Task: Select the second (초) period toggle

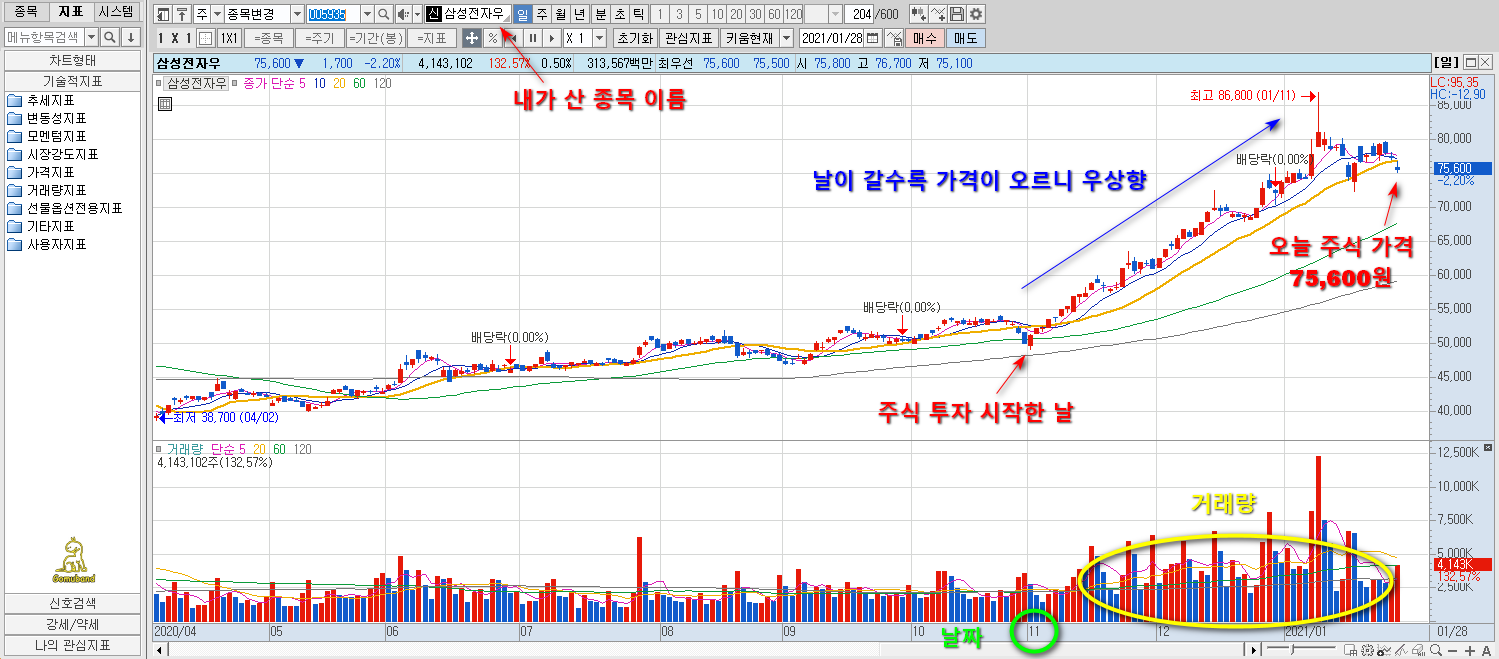Action: coord(619,14)
